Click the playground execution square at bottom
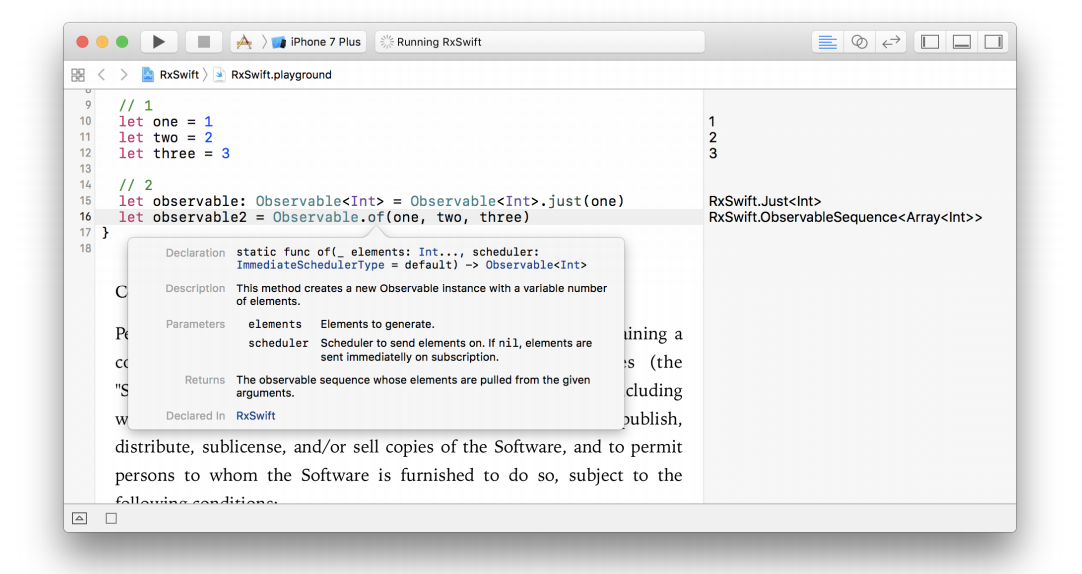1082x574 pixels. pos(111,518)
